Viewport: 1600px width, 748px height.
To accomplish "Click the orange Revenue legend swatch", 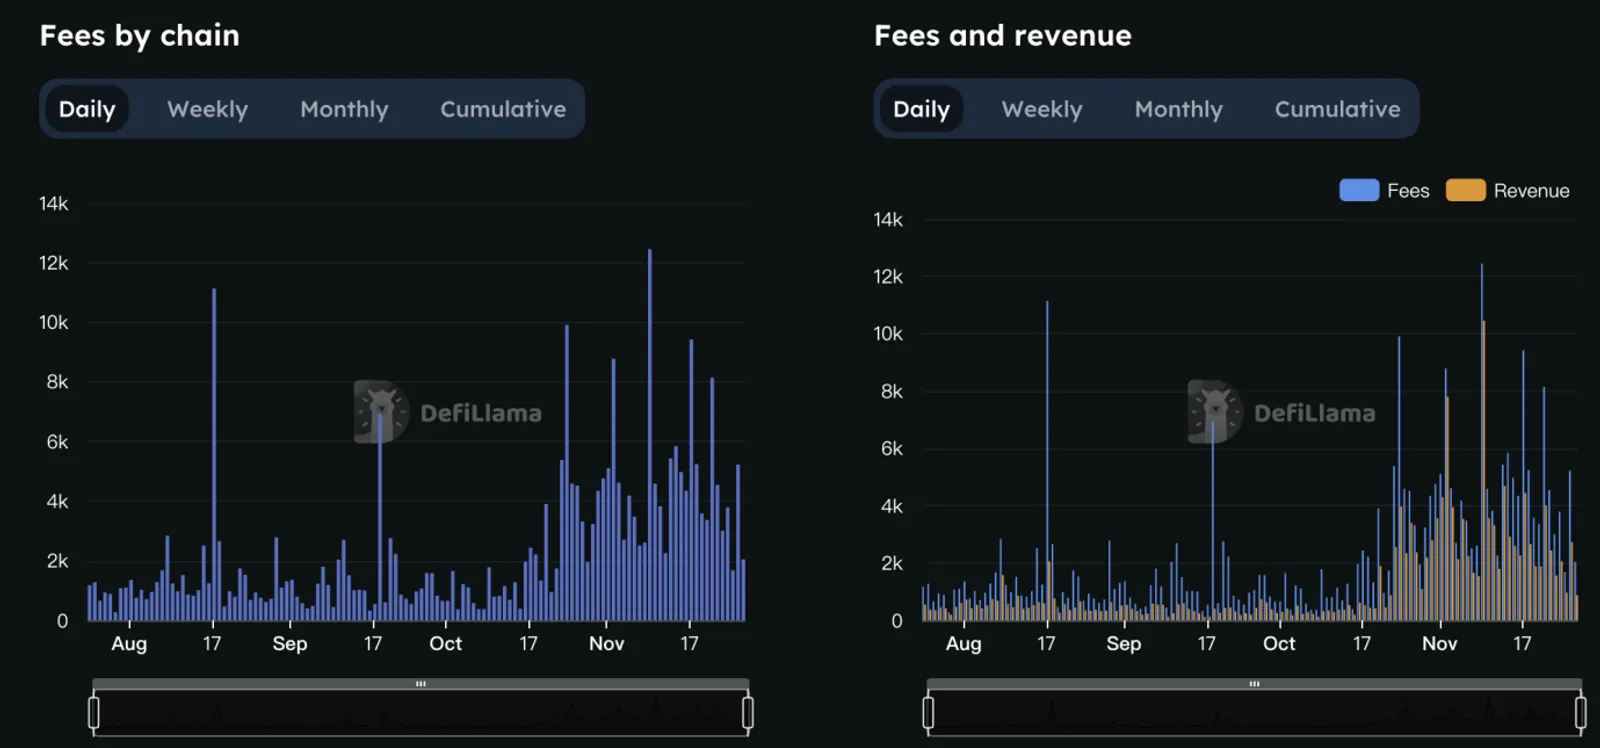I will click(x=1465, y=190).
